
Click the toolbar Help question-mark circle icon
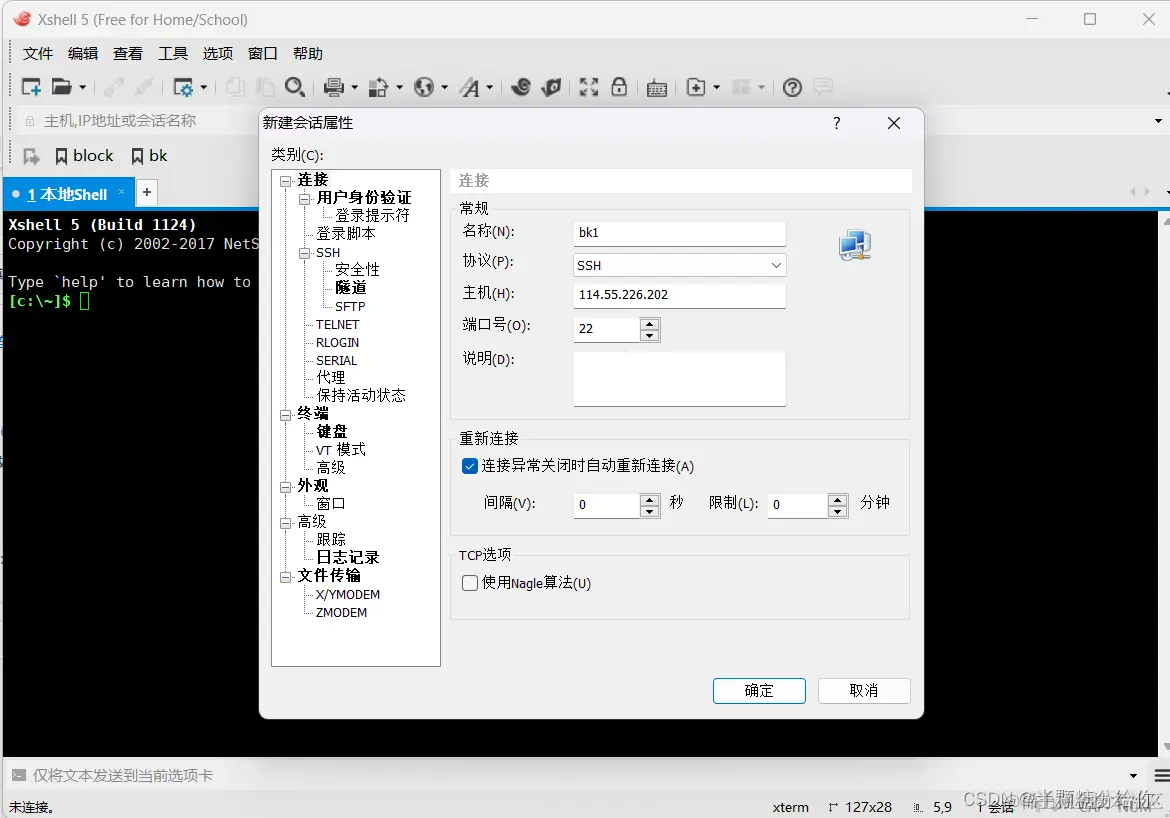792,87
